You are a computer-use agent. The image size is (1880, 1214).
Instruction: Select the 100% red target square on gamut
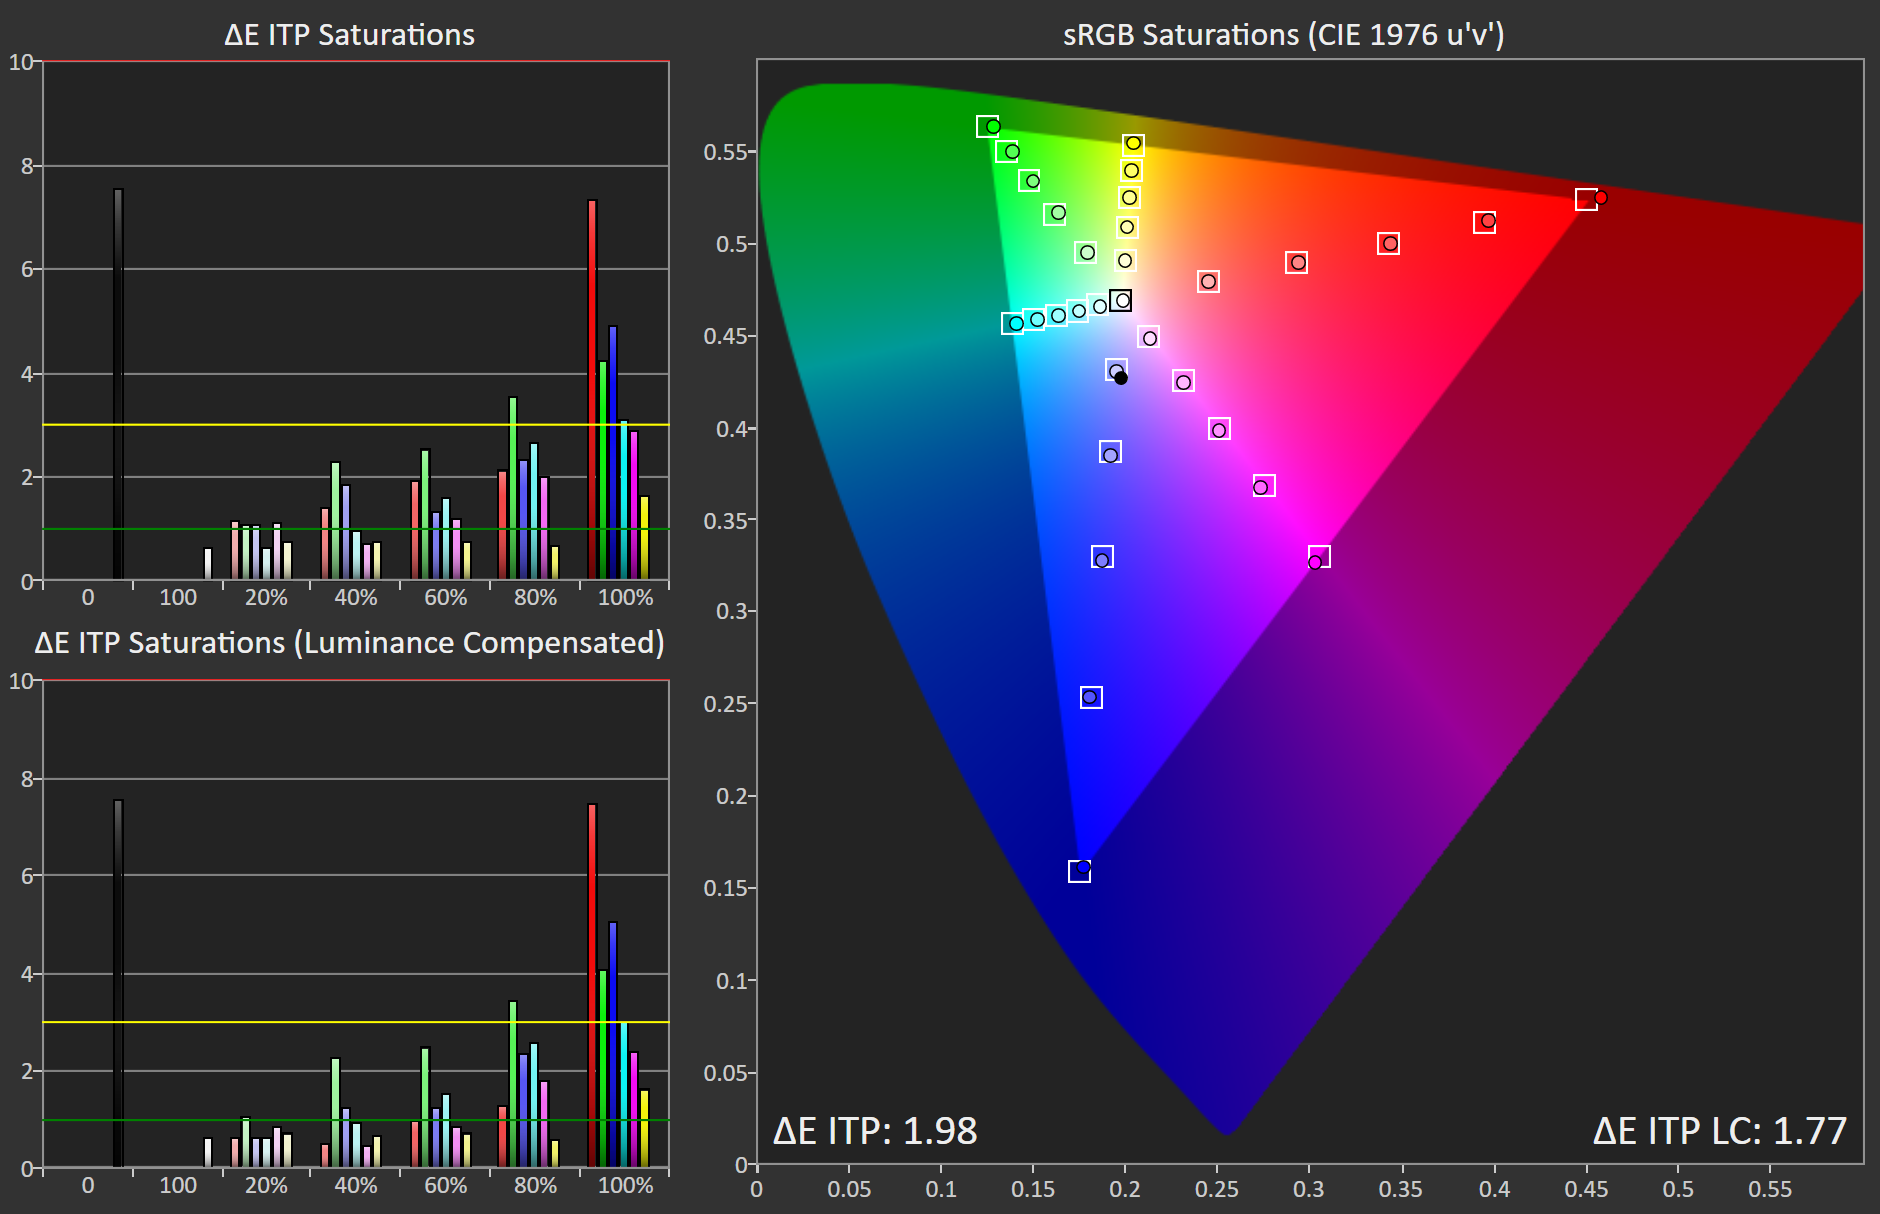click(1586, 200)
